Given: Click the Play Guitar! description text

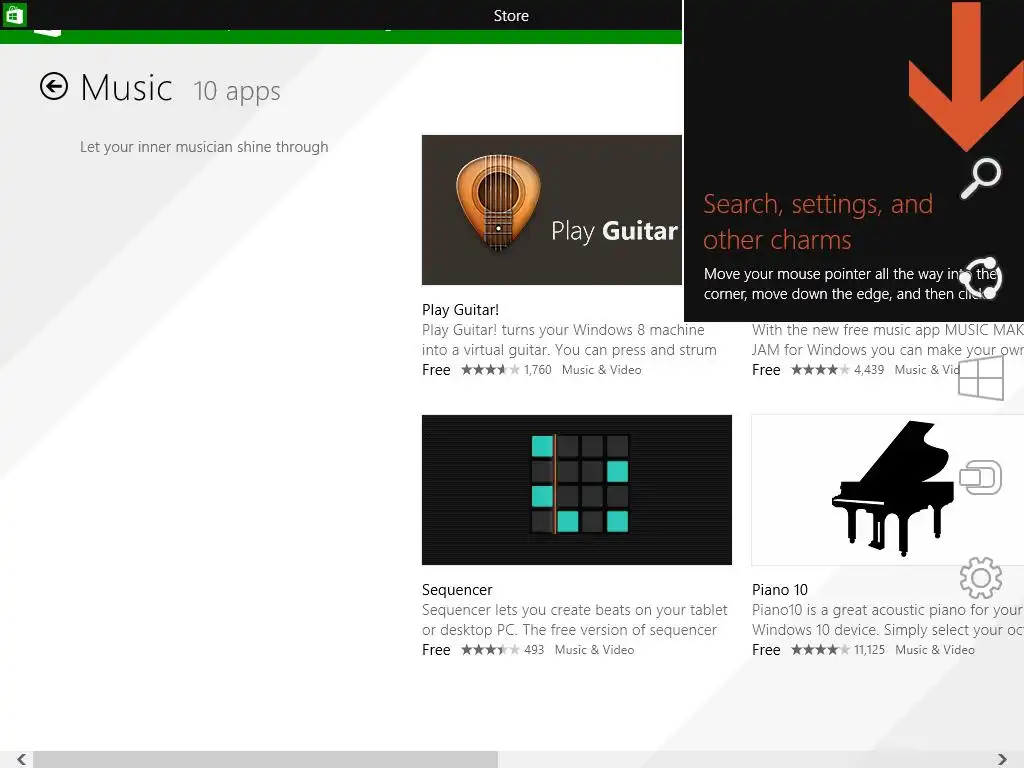Looking at the screenshot, I should click(569, 340).
